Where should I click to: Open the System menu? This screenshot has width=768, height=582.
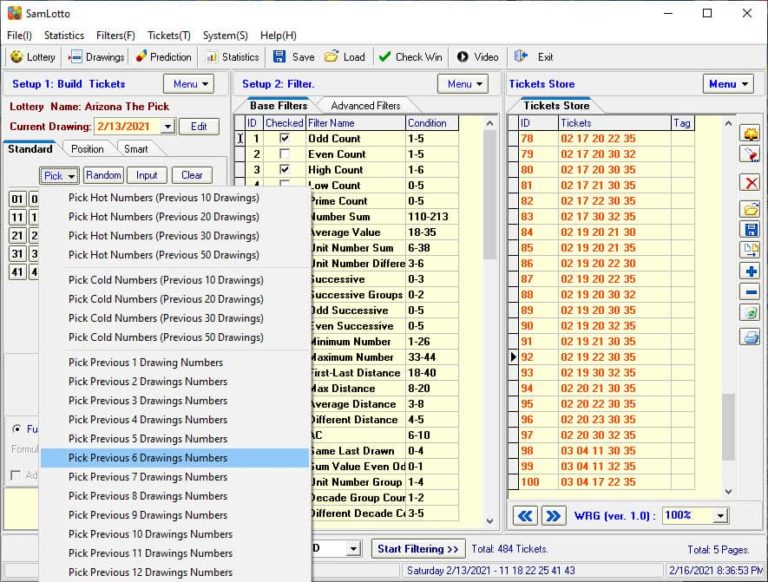pos(225,35)
